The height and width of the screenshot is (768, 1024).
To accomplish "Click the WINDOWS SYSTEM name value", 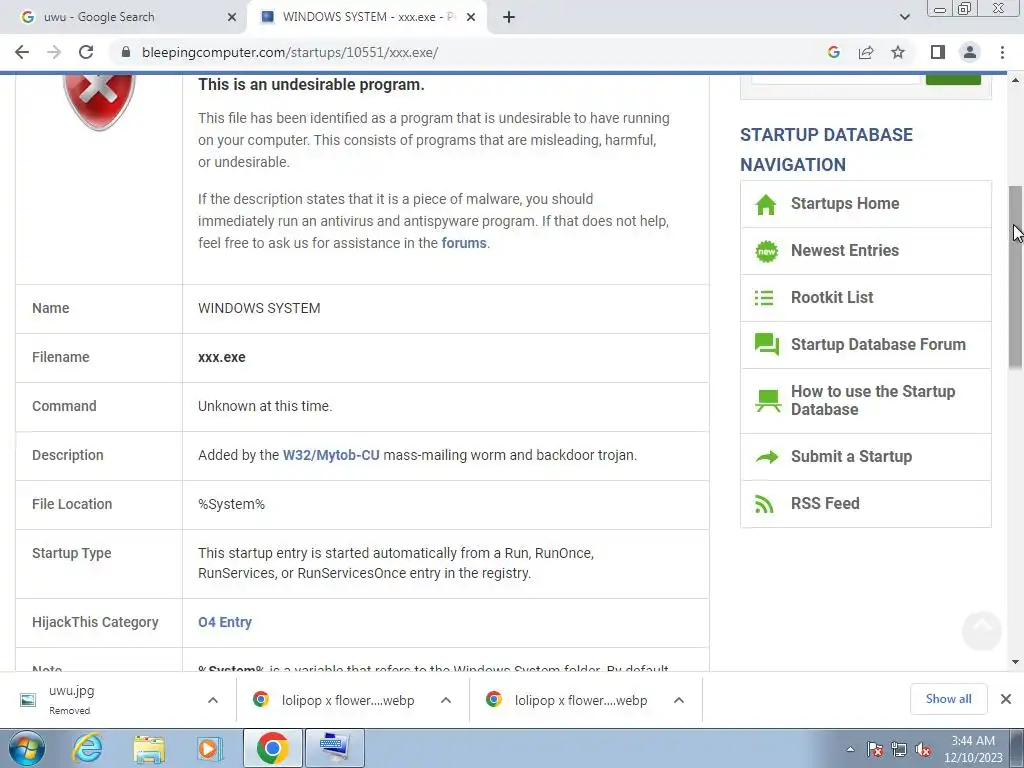I will [259, 308].
